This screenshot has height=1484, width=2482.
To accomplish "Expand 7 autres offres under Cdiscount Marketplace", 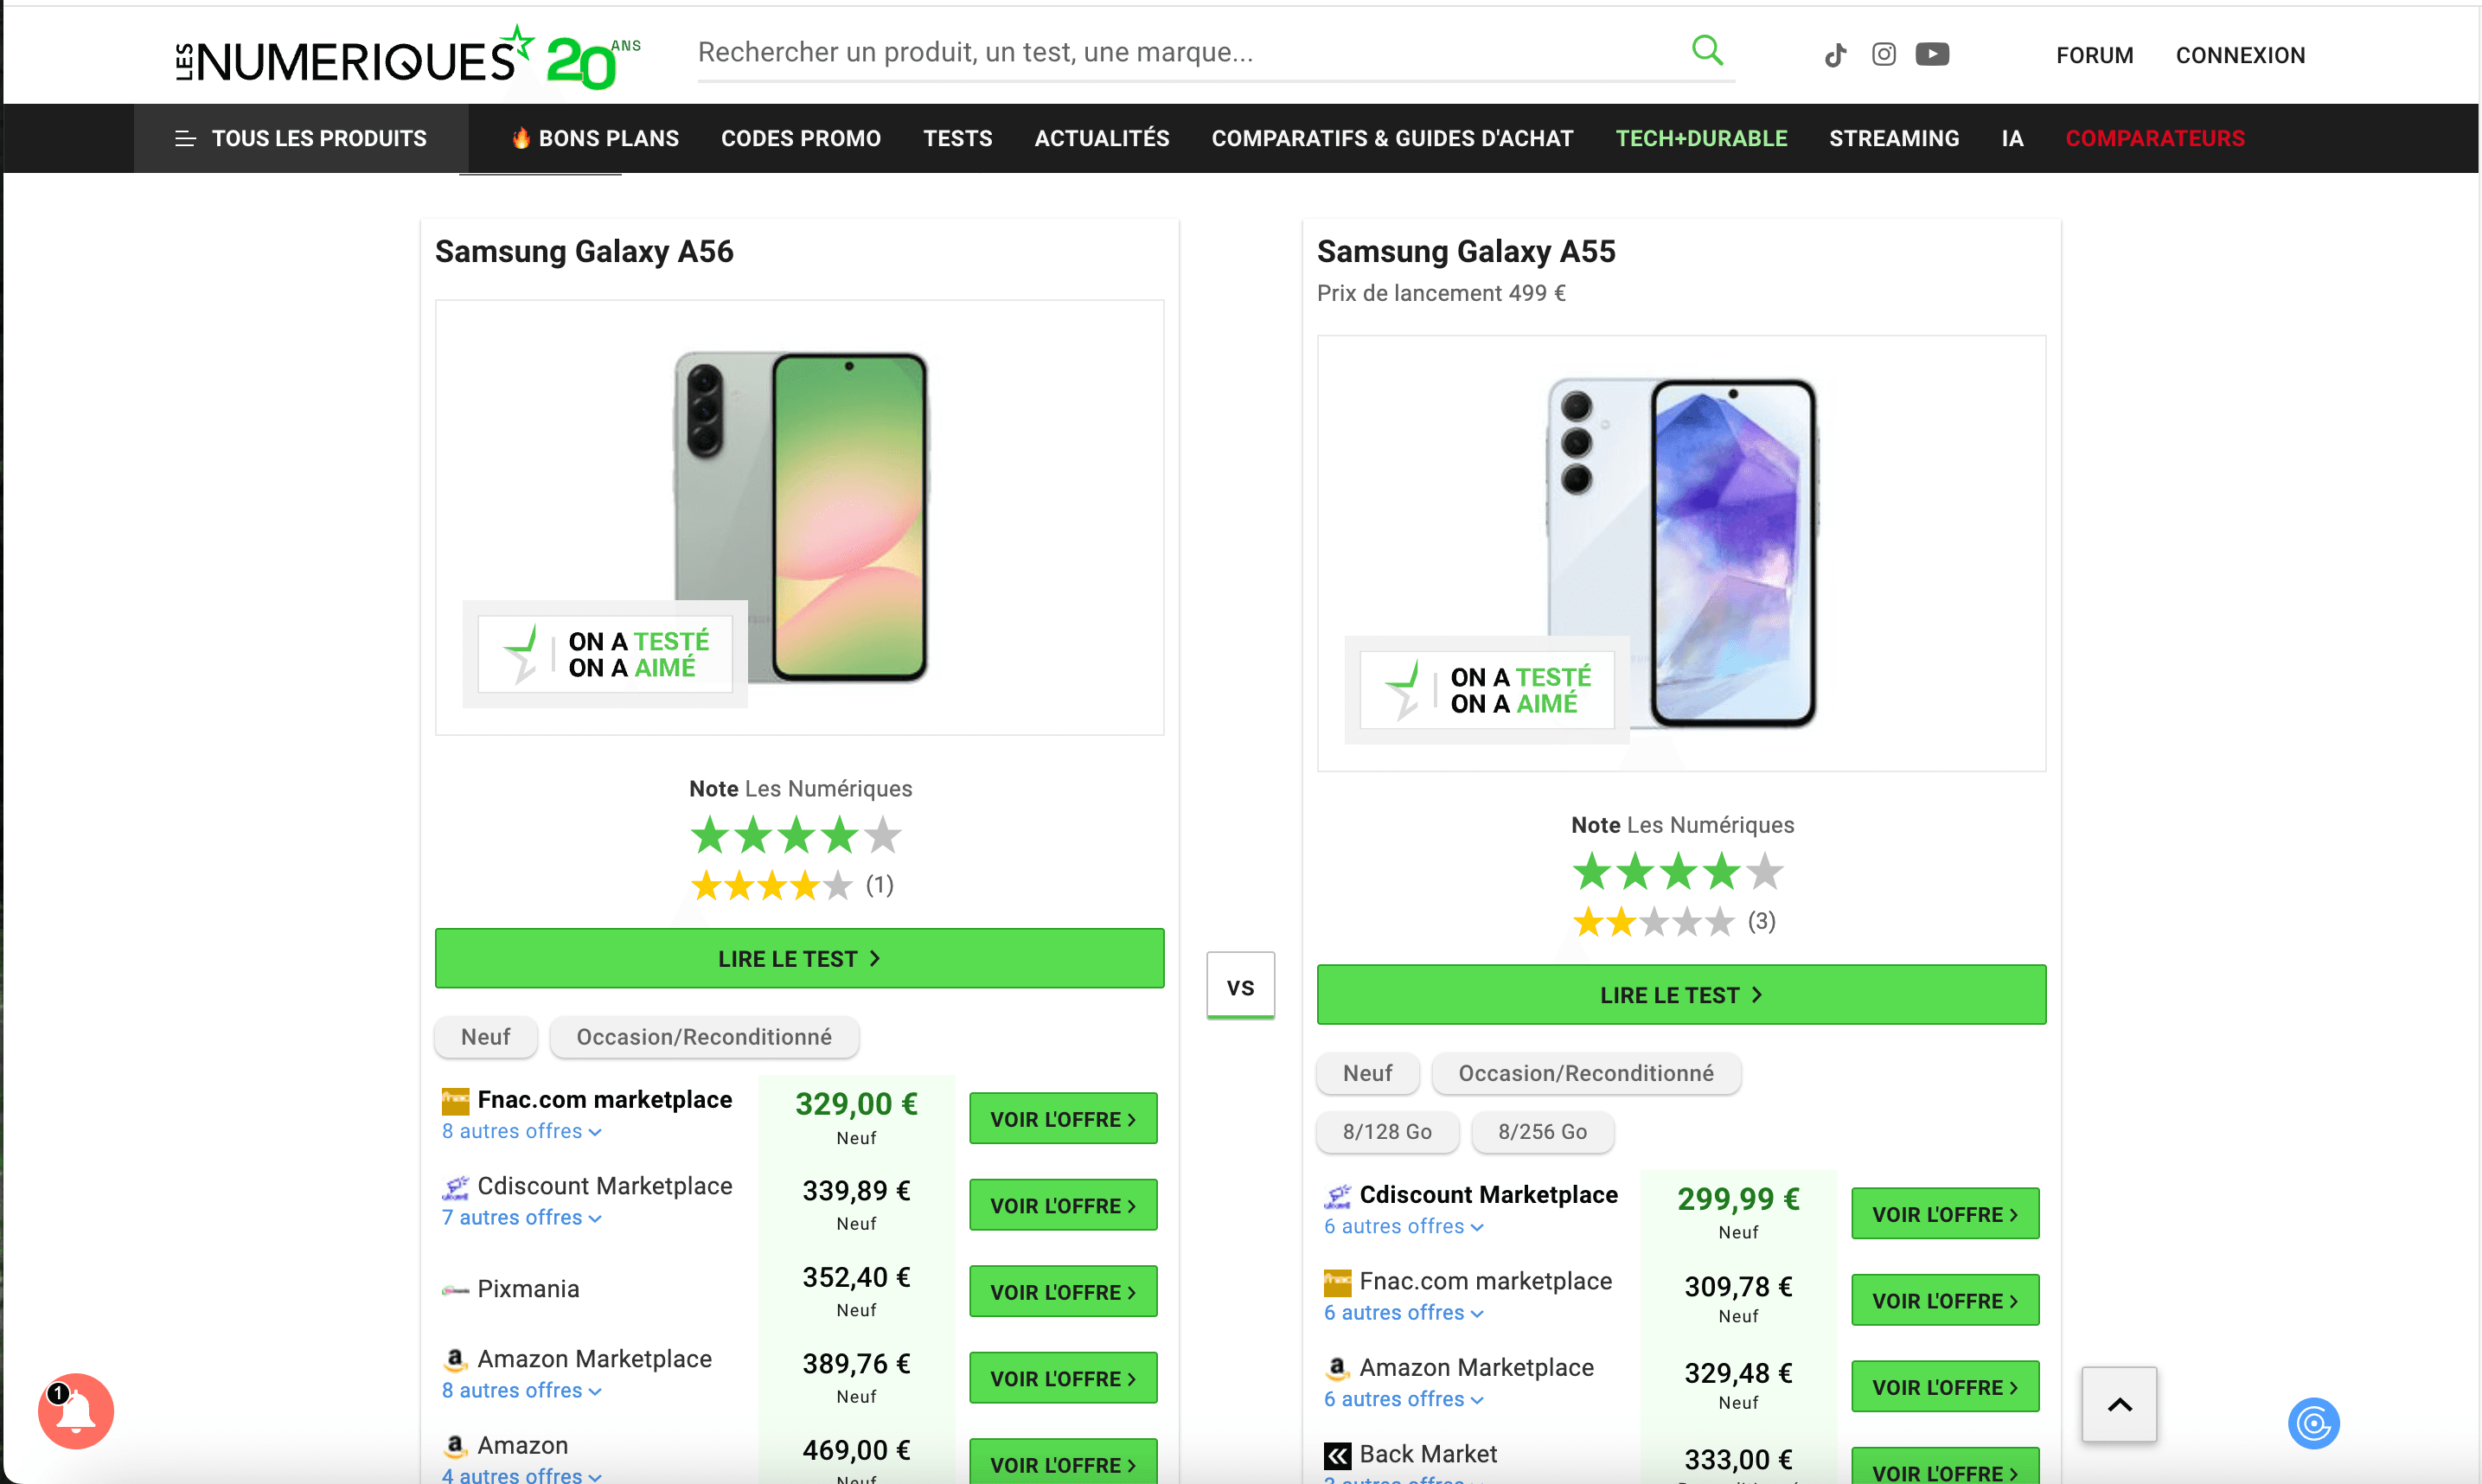I will click(521, 1217).
